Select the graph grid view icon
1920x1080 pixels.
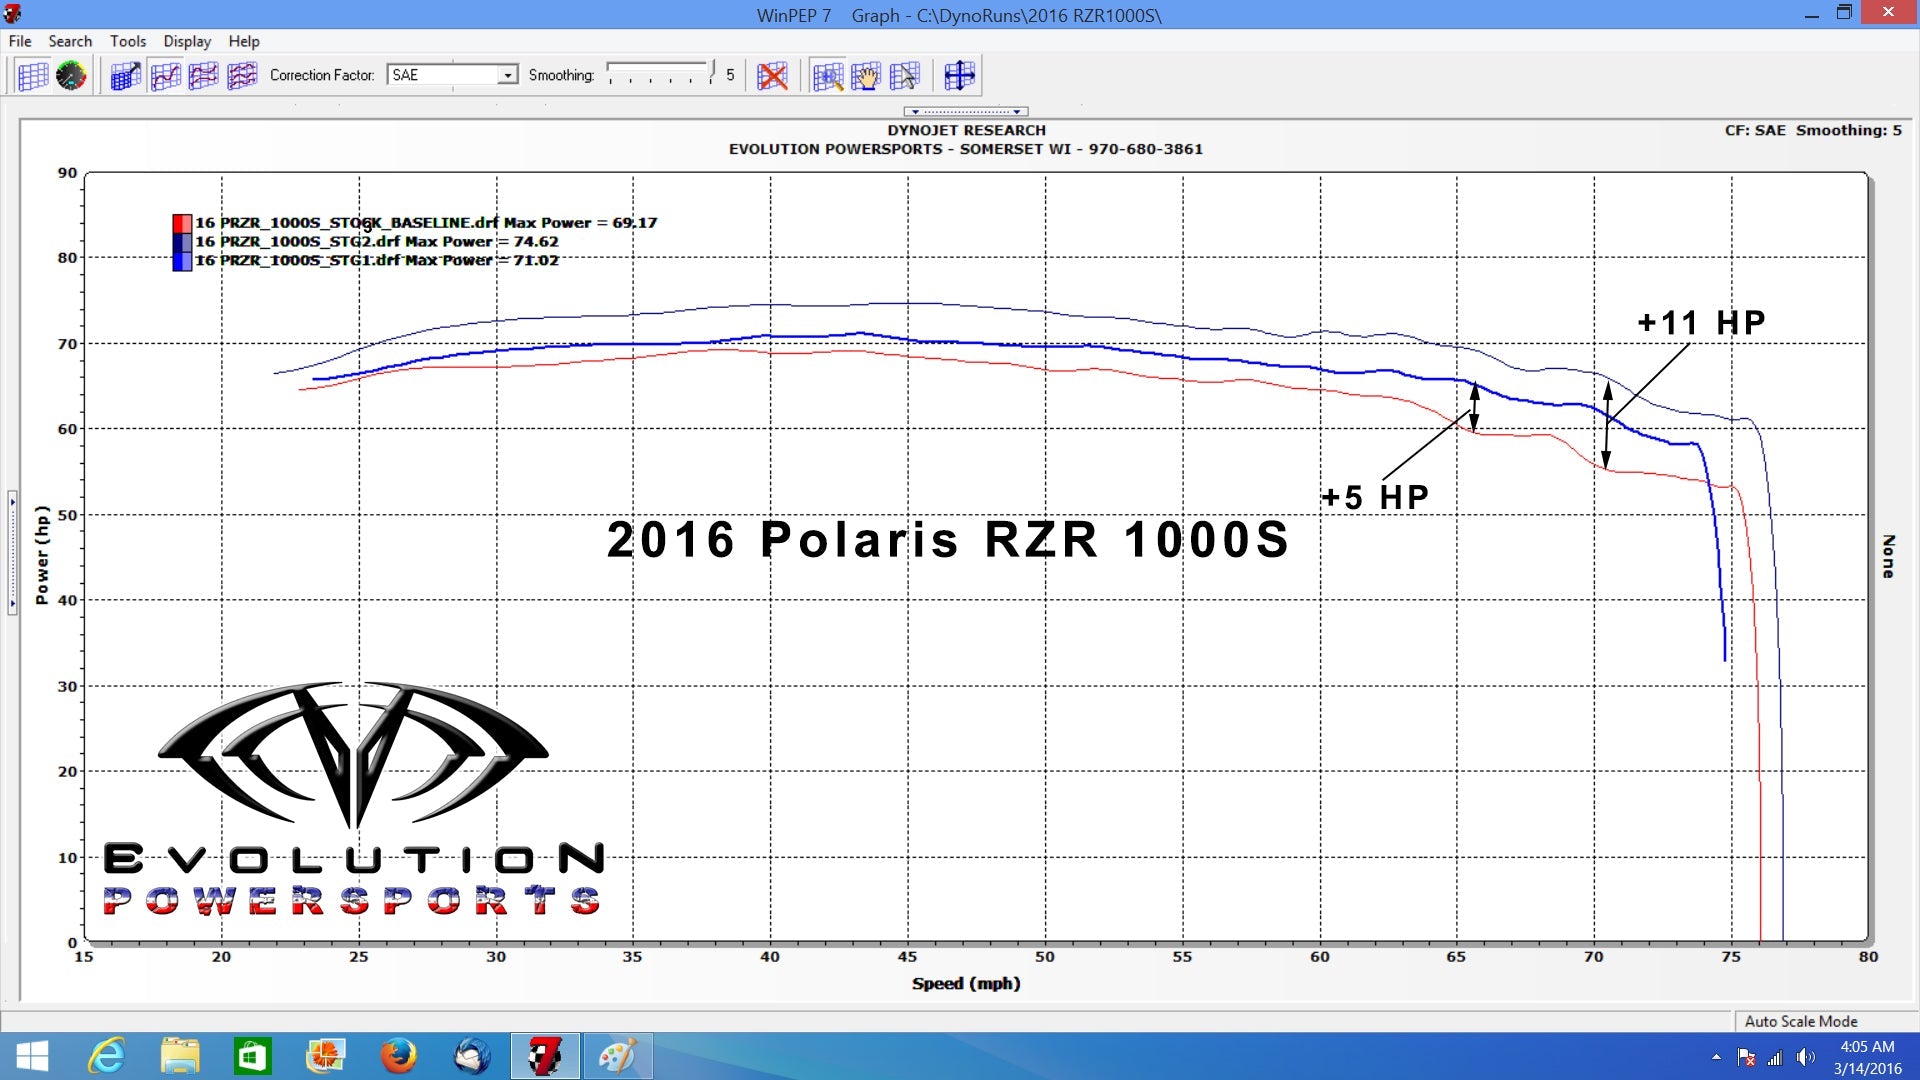[x=33, y=76]
